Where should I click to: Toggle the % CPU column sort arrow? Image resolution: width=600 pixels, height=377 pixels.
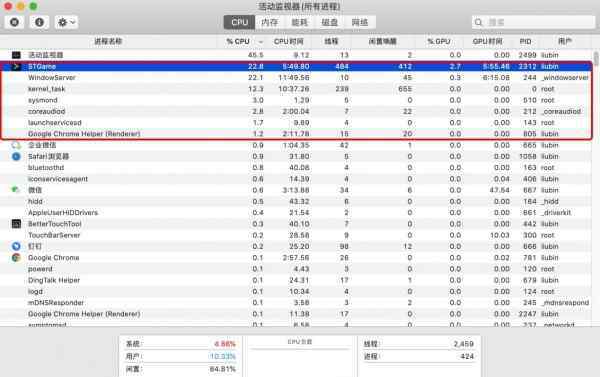[261, 42]
